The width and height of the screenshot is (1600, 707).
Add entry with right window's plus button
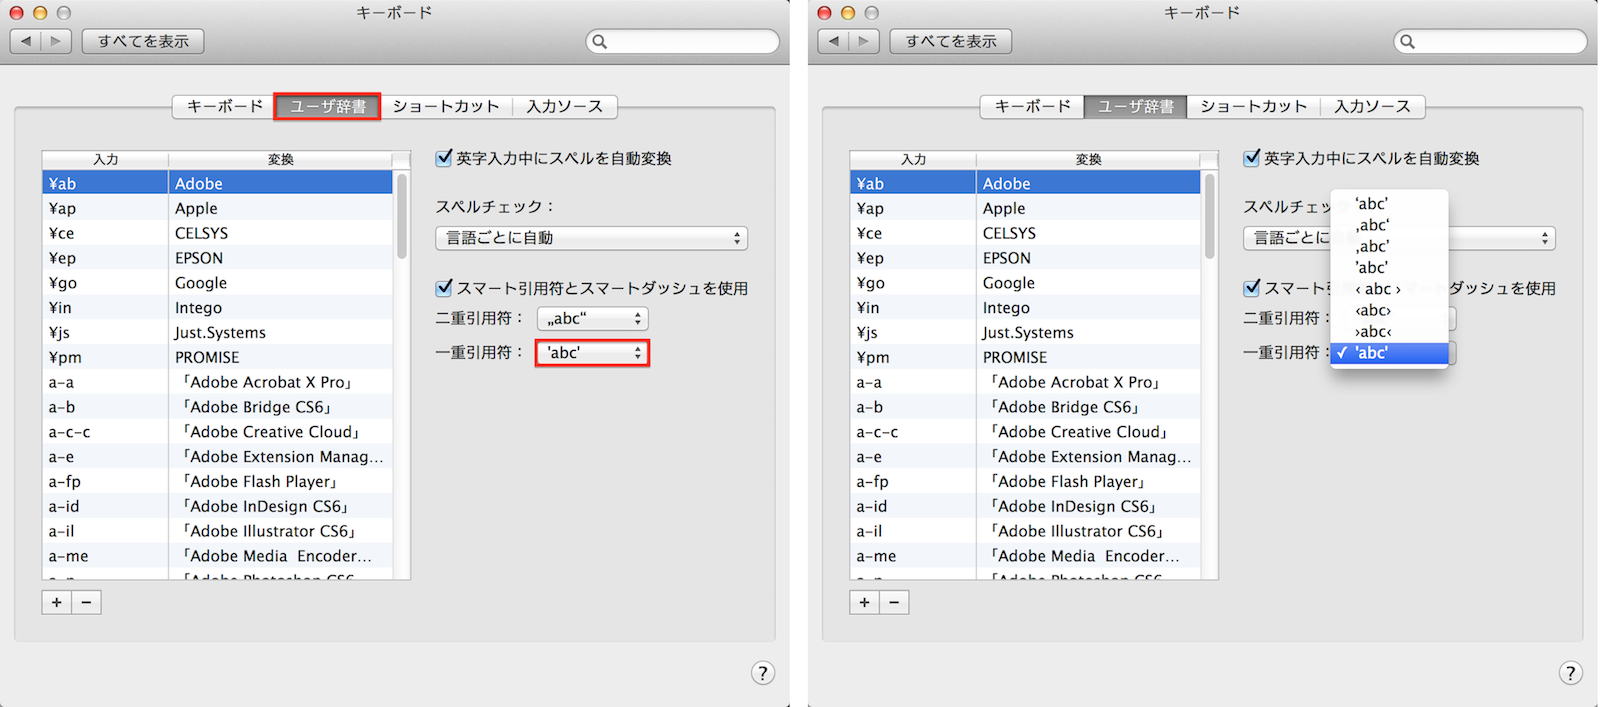865,602
